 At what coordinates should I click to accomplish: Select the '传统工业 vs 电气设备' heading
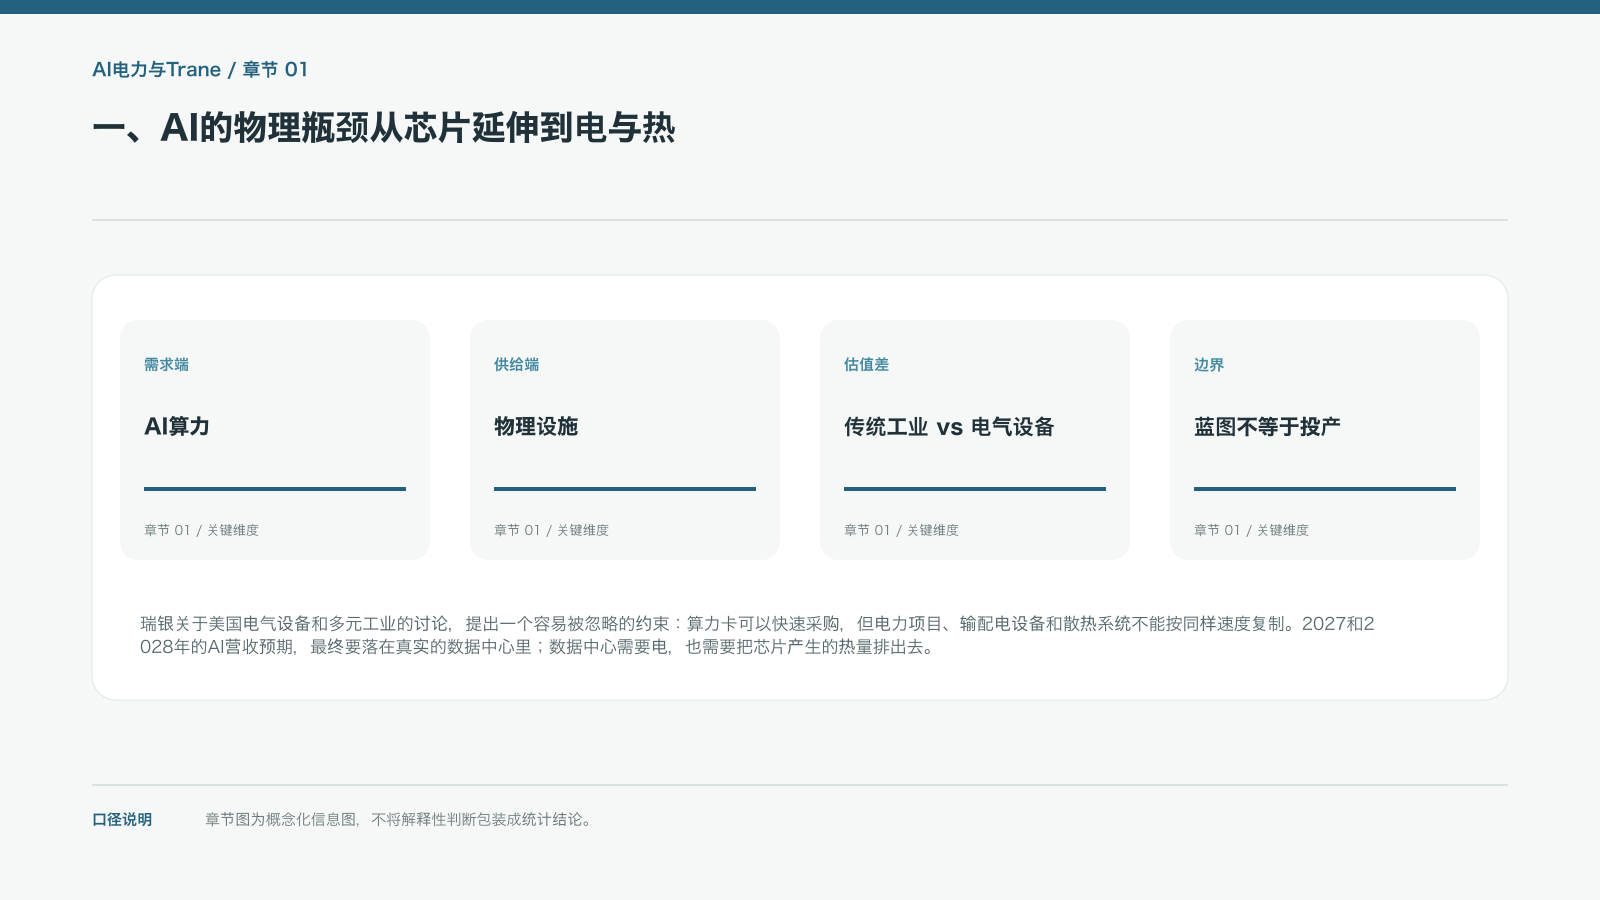point(949,427)
